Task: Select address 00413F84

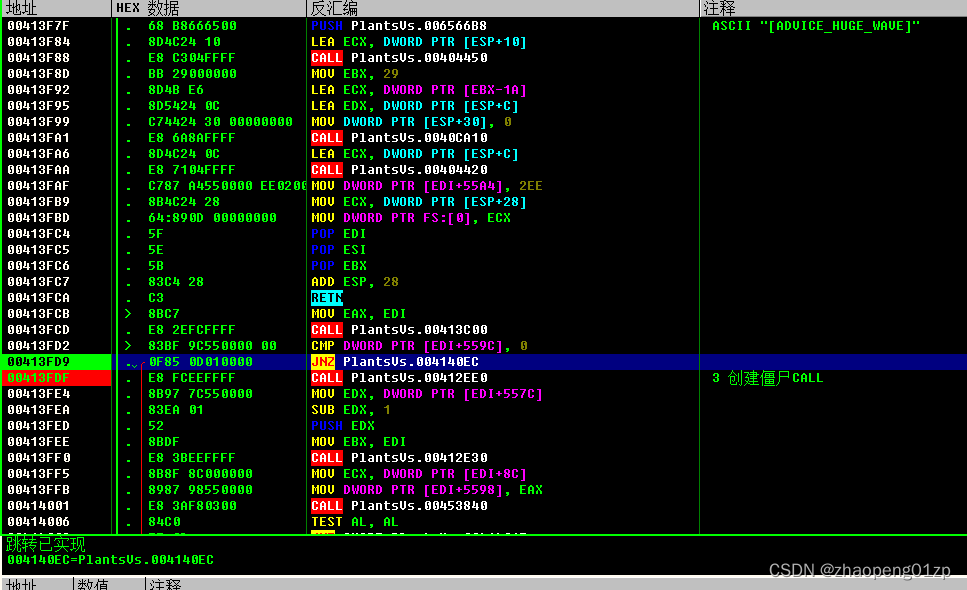Action: coord(38,42)
